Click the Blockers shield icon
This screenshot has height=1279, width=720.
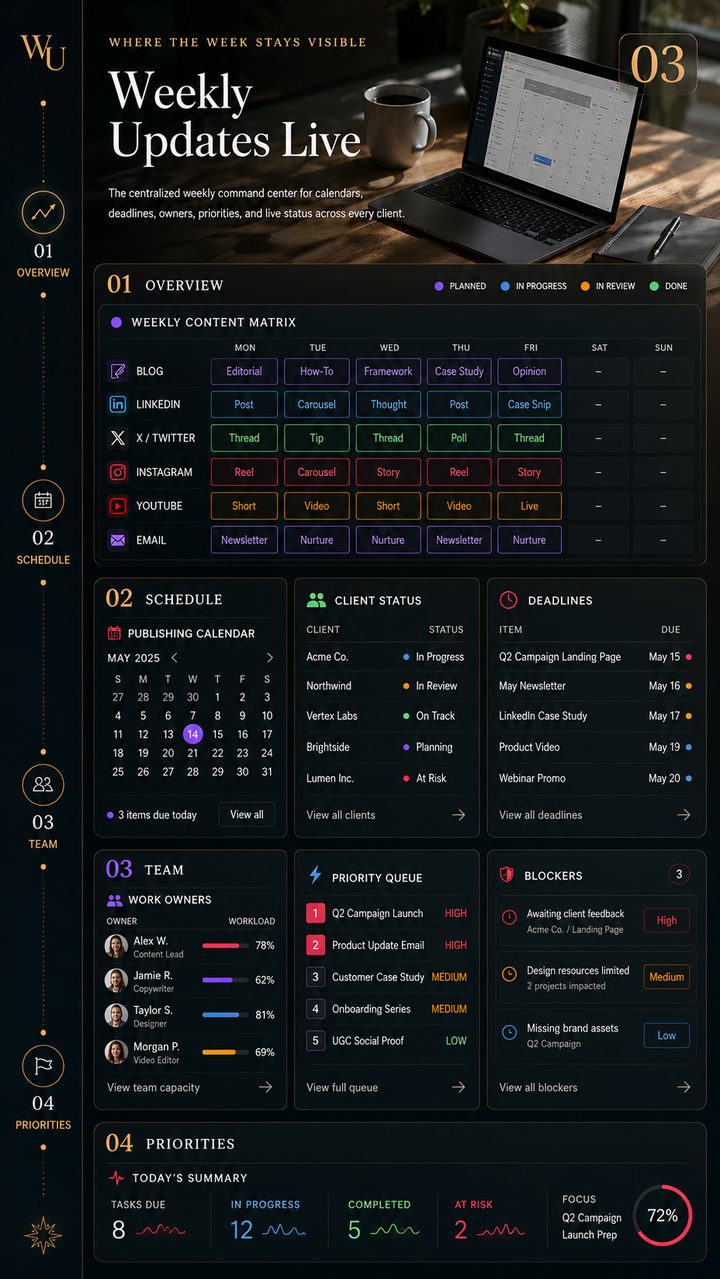pos(507,875)
